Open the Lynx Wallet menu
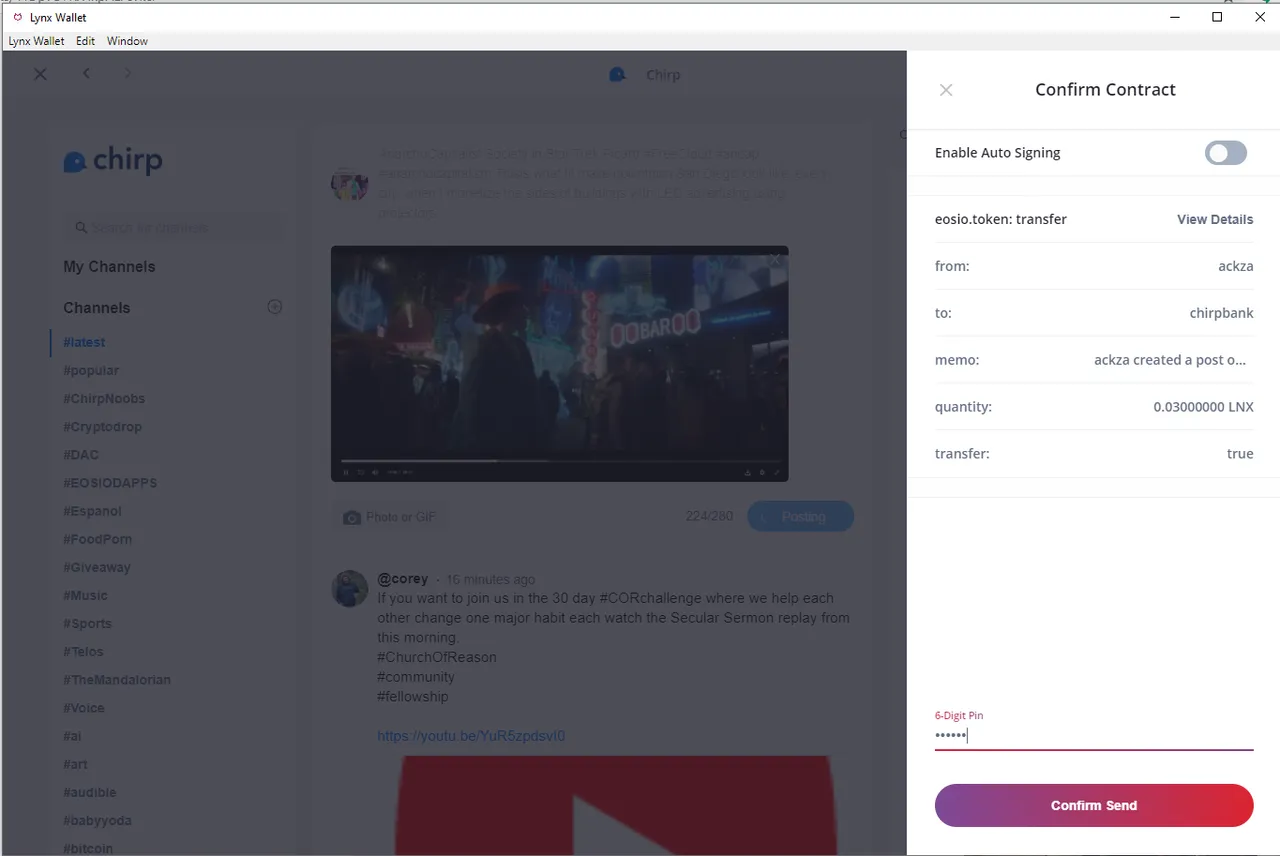The height and width of the screenshot is (856, 1280). click(36, 41)
